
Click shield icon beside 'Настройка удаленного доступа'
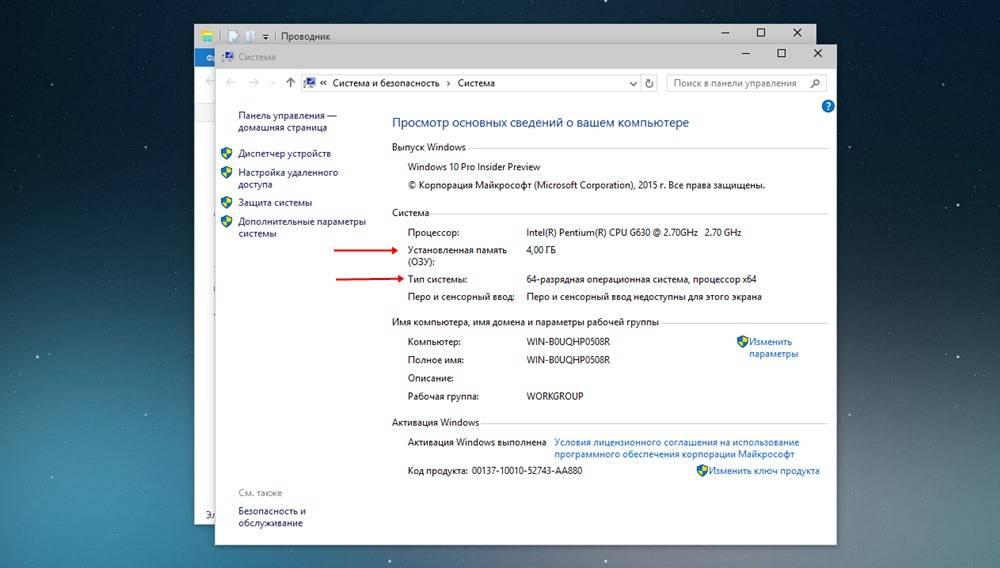pyautogui.click(x=226, y=172)
